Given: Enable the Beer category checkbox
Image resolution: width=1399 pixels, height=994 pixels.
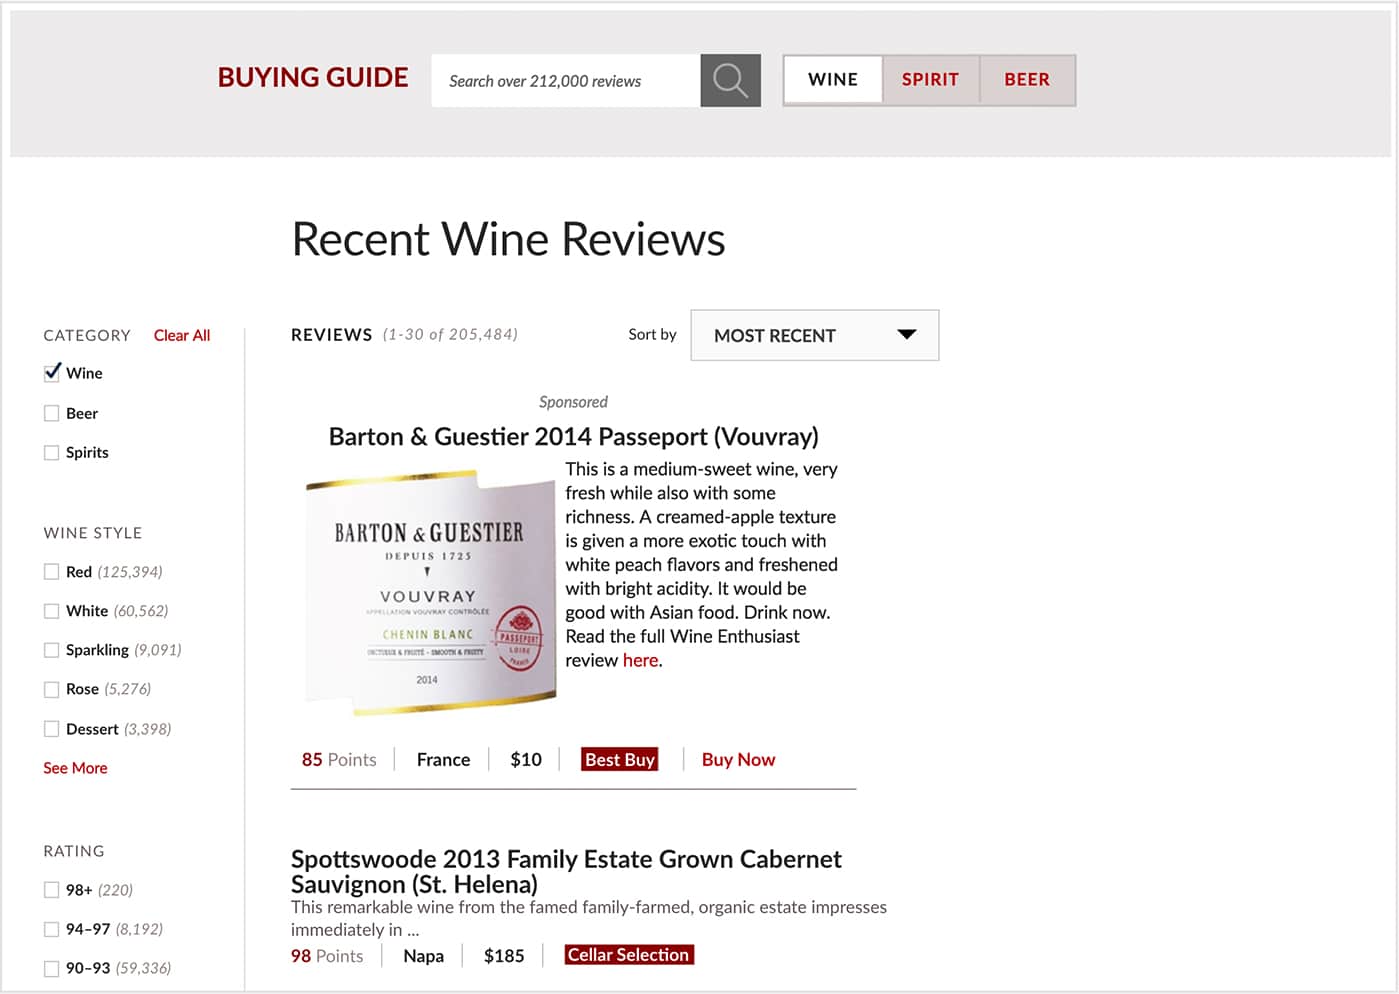Looking at the screenshot, I should [52, 413].
